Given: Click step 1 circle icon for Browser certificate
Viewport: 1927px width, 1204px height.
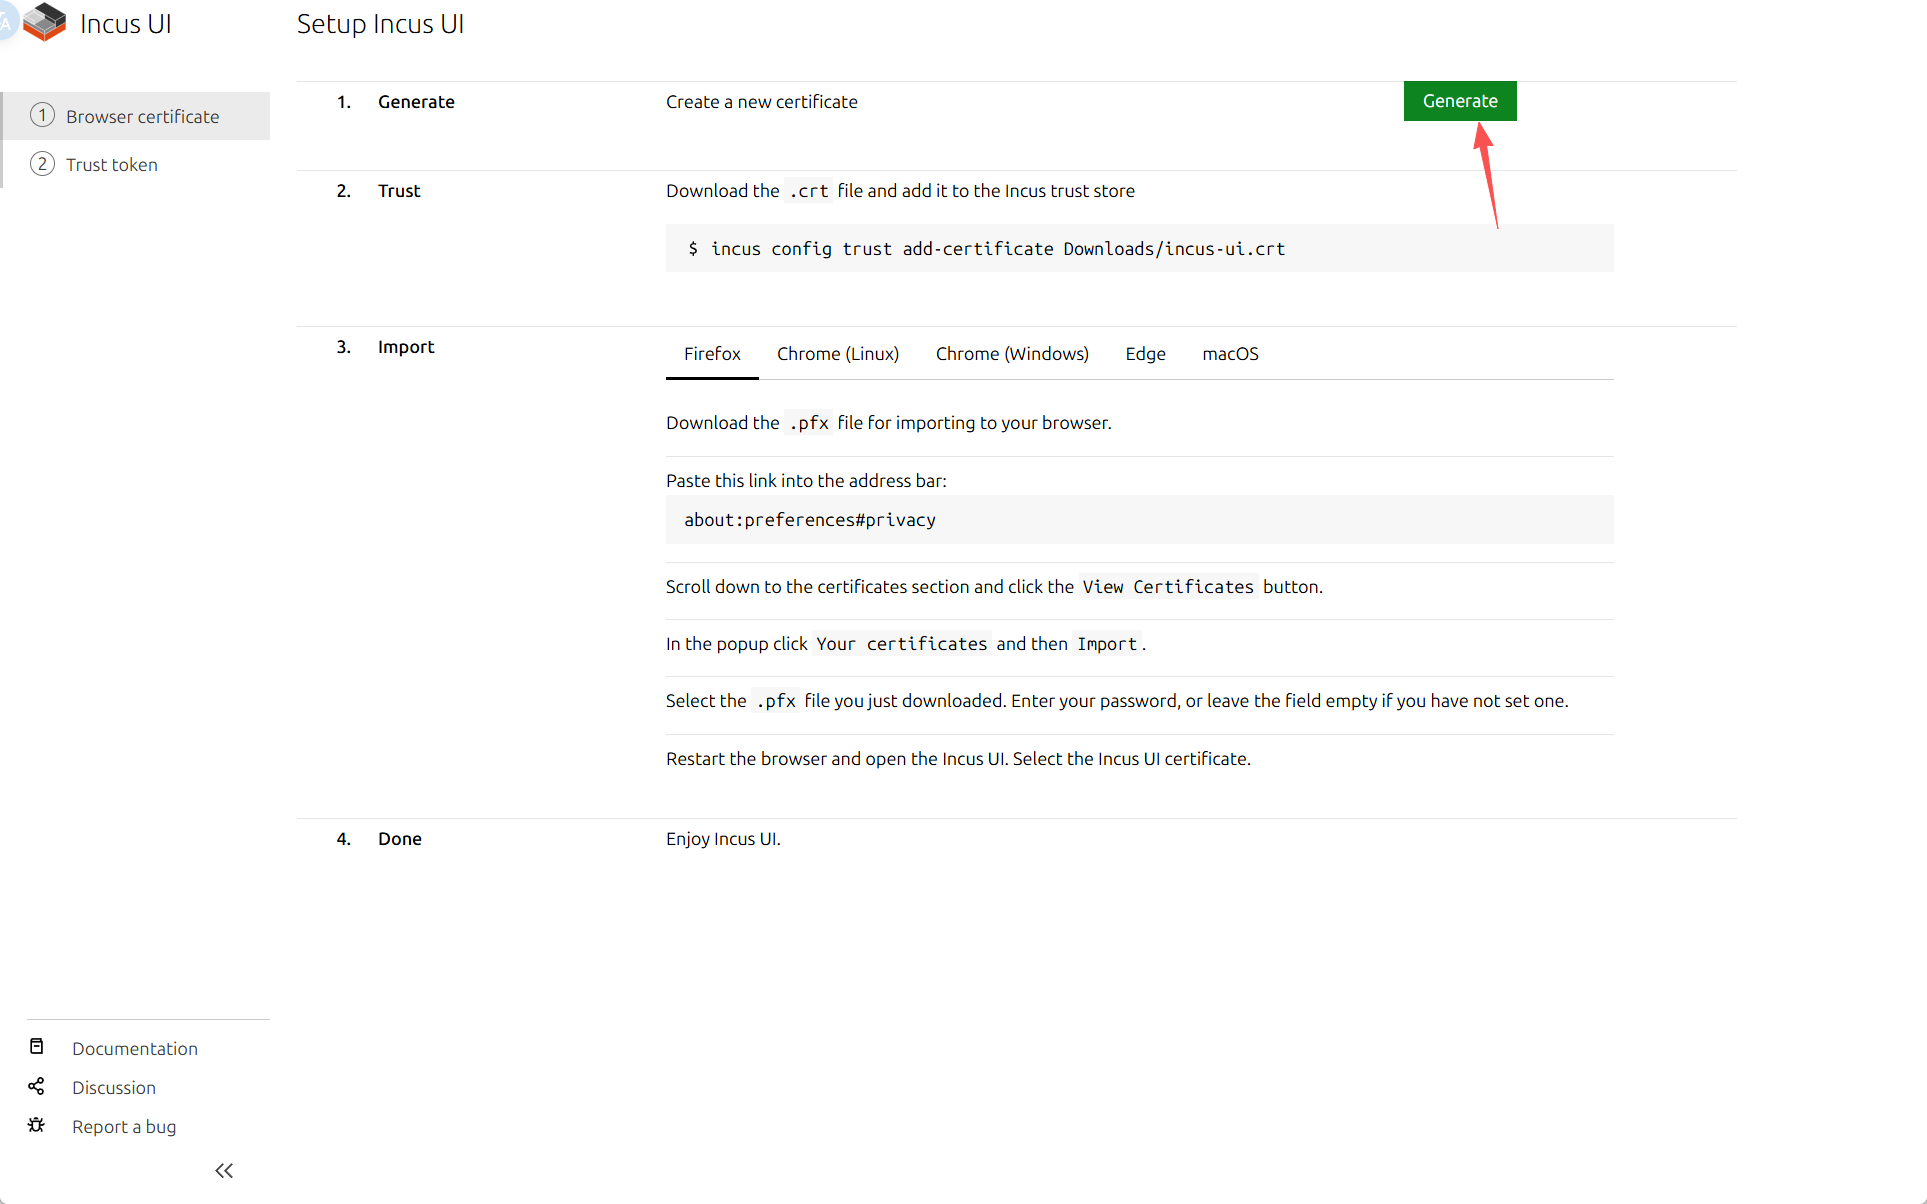Looking at the screenshot, I should pos(42,115).
